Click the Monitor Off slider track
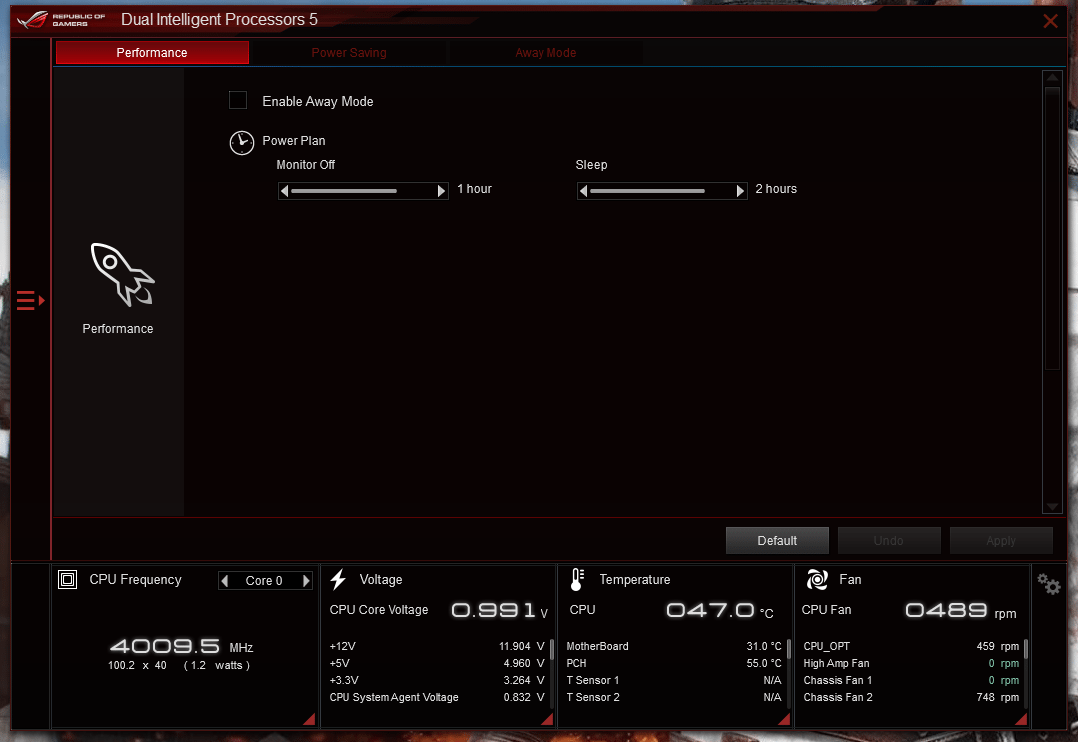This screenshot has height=742, width=1078. [363, 191]
